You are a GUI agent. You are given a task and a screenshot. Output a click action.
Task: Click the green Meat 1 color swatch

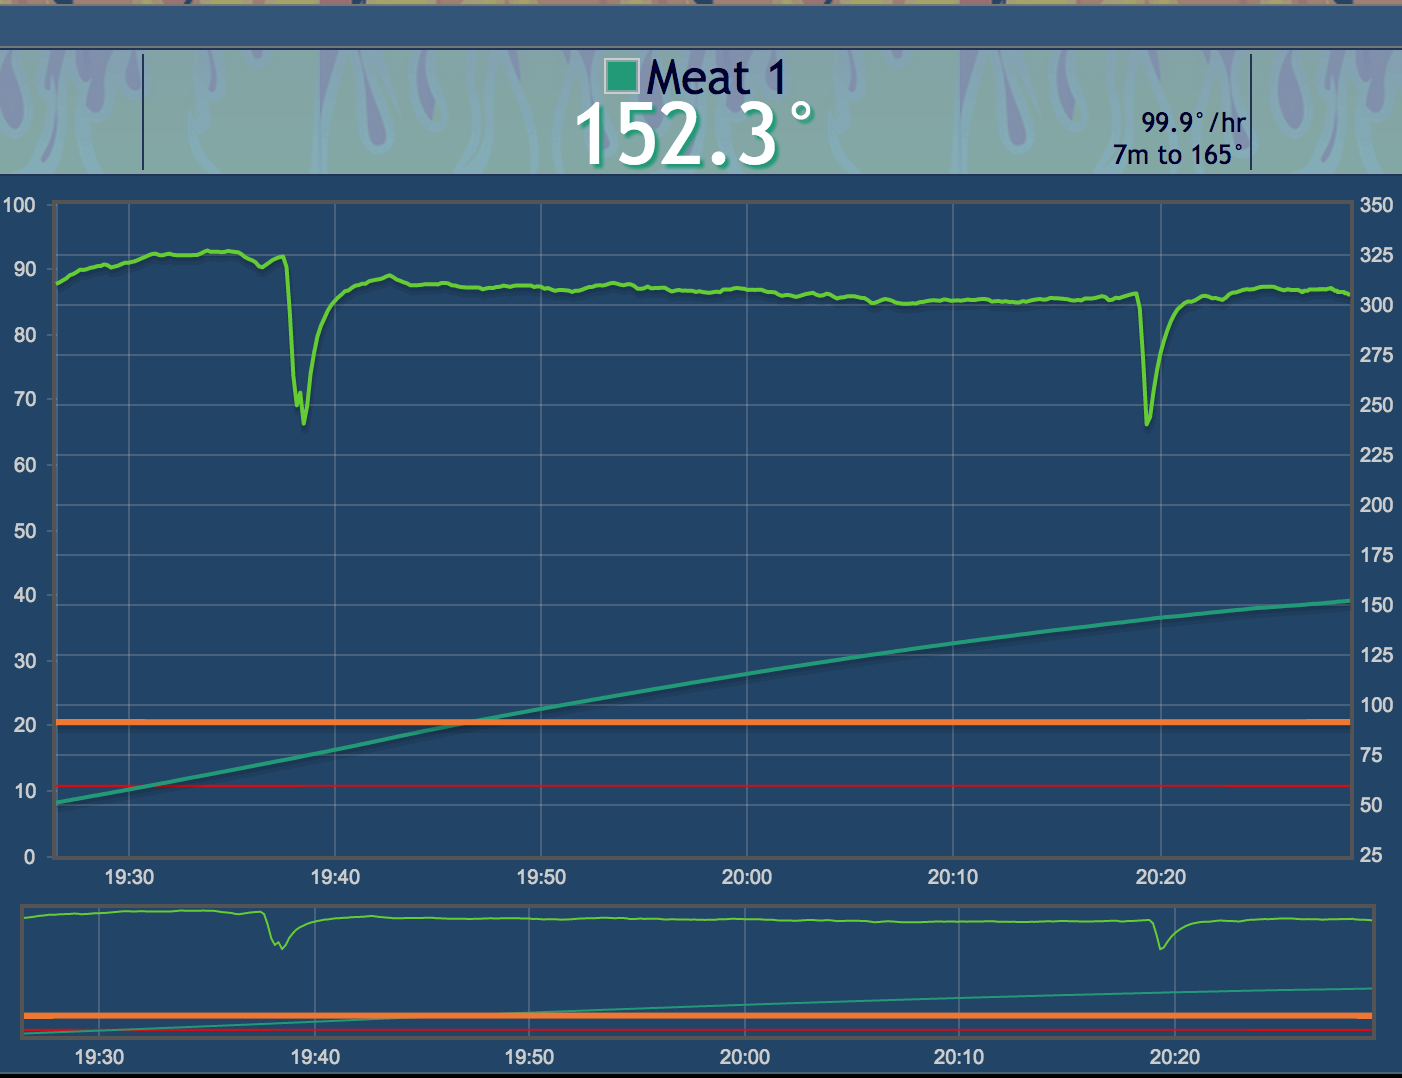pos(622,76)
